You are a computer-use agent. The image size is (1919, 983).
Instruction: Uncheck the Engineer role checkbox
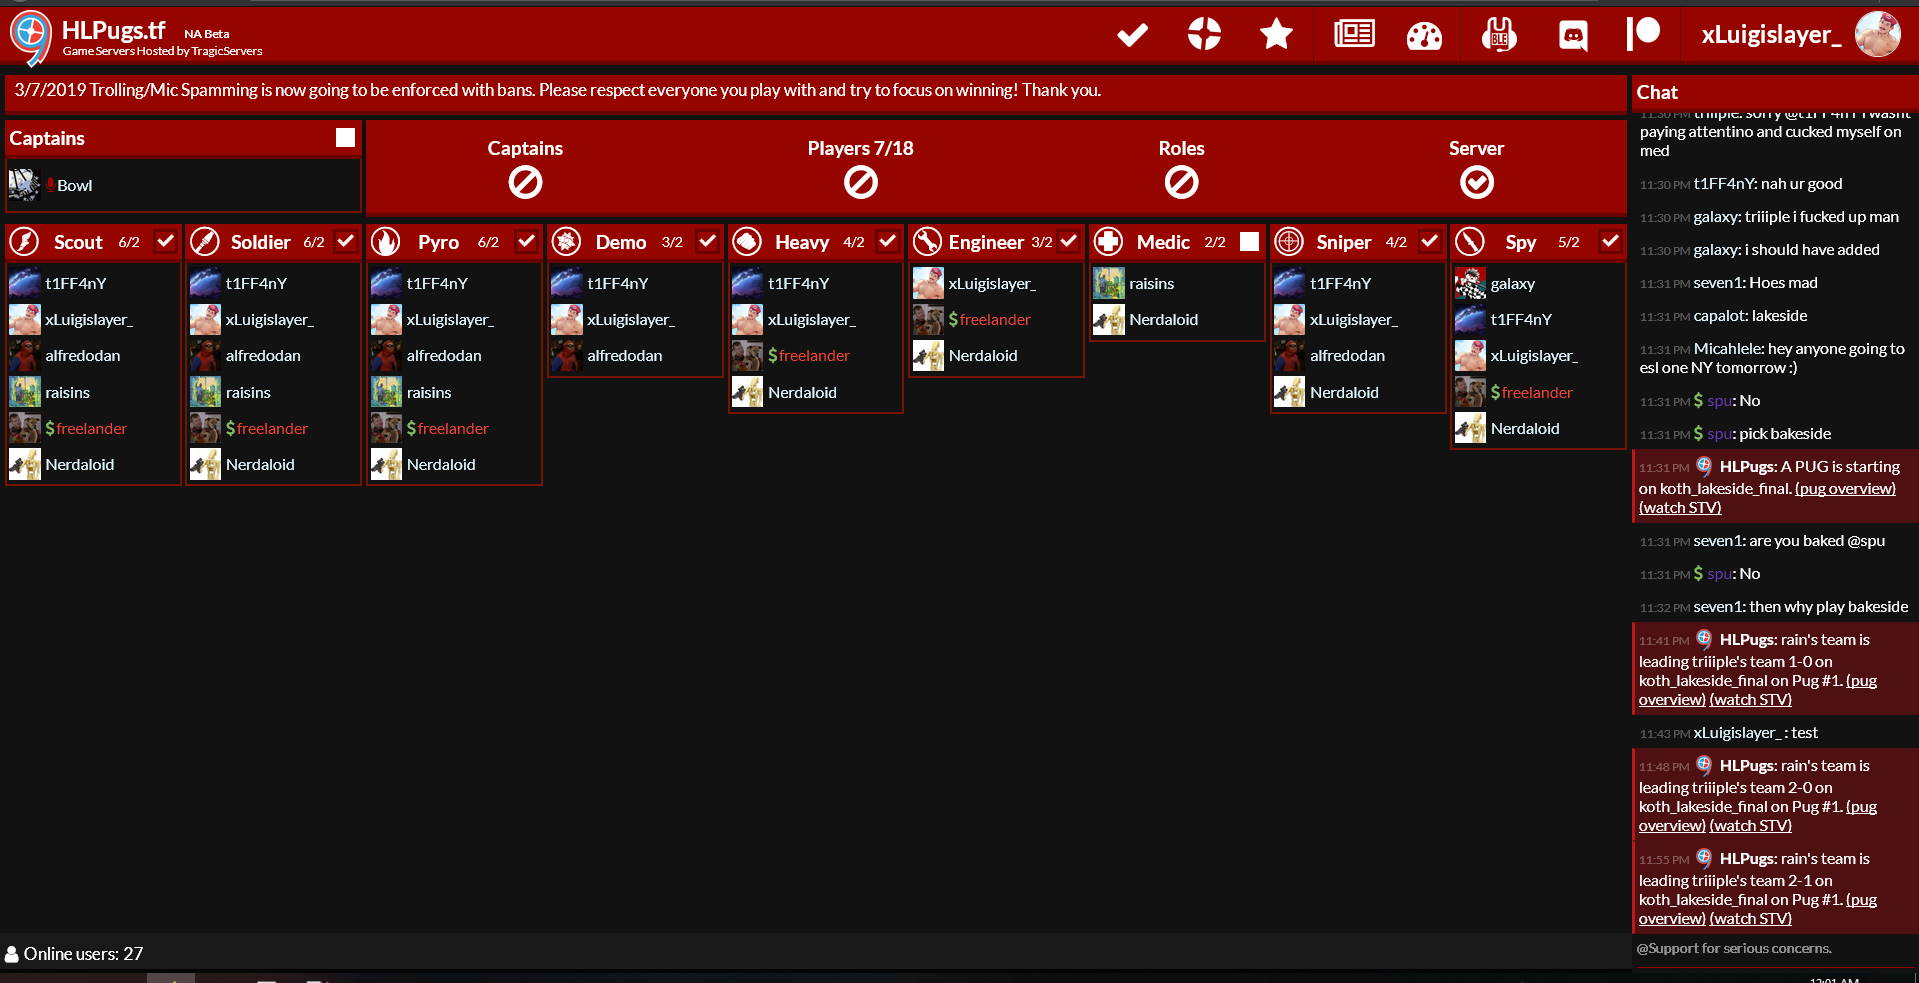click(1069, 241)
